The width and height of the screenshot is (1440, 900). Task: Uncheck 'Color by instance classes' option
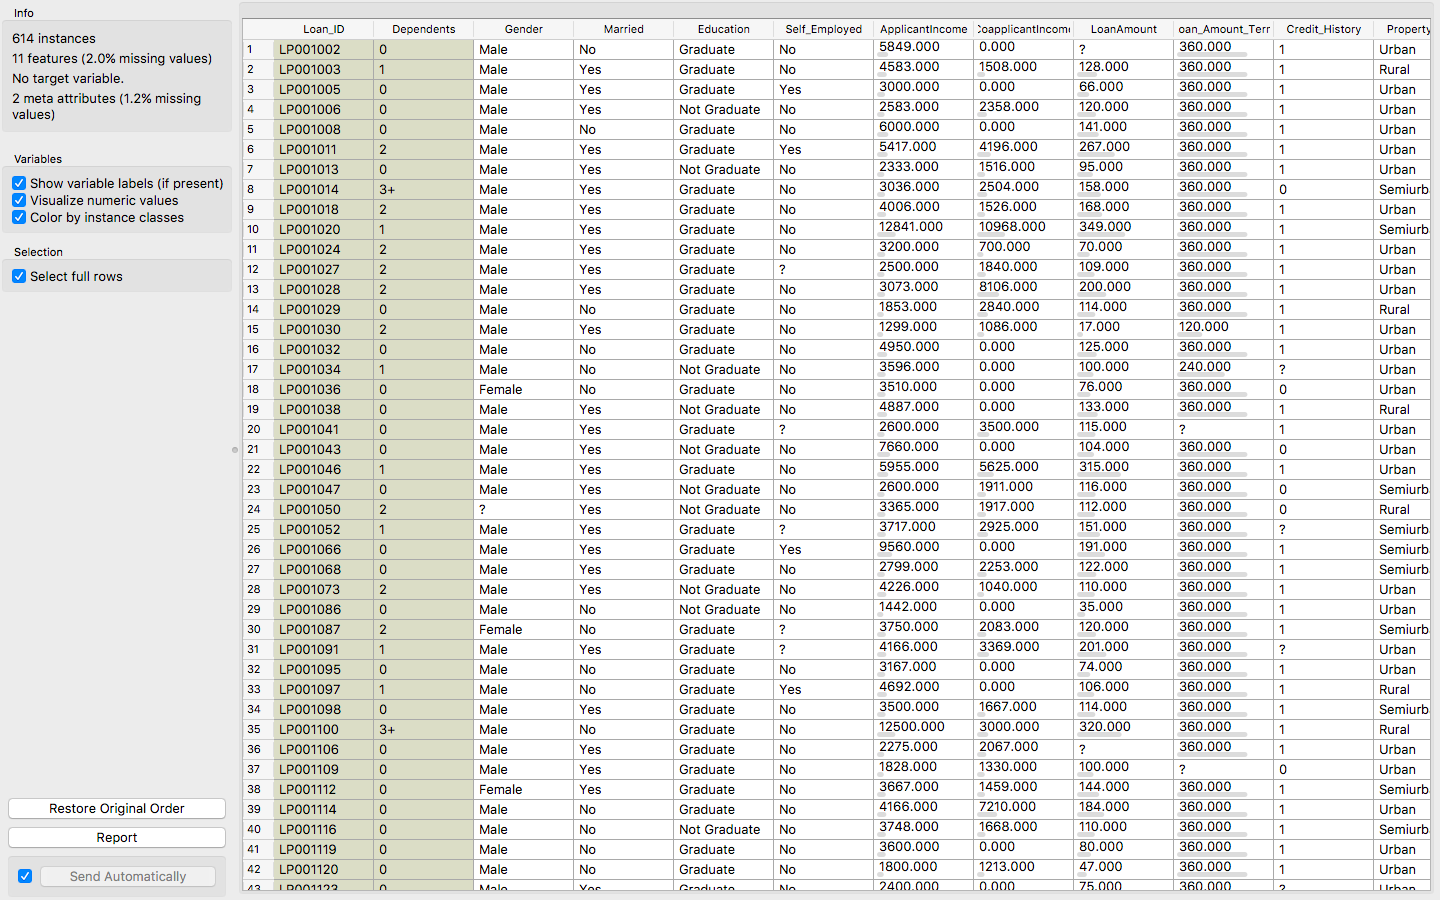click(19, 218)
